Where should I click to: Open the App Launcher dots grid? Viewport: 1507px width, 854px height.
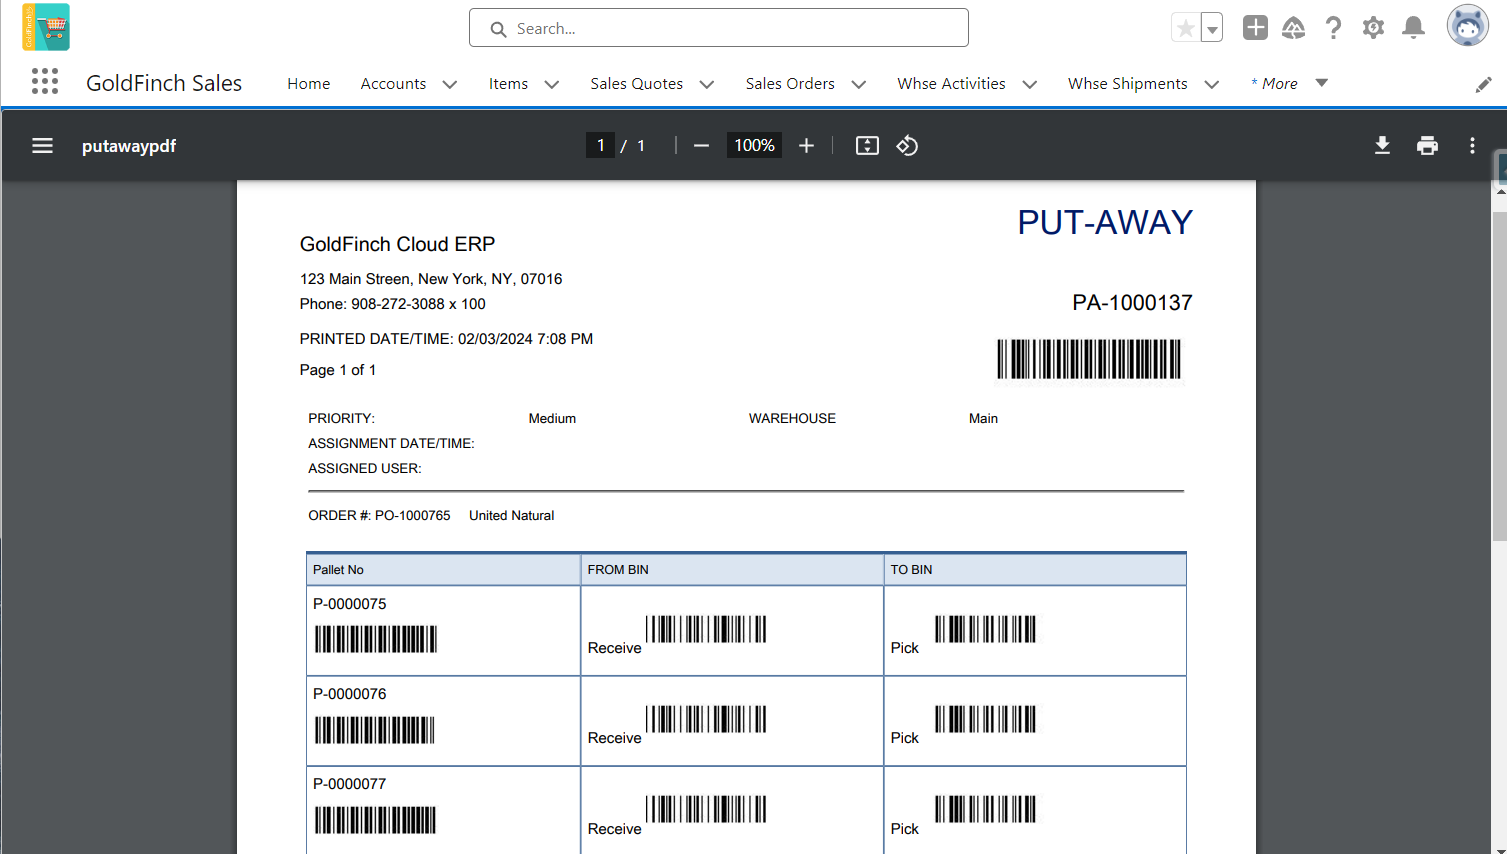click(45, 81)
